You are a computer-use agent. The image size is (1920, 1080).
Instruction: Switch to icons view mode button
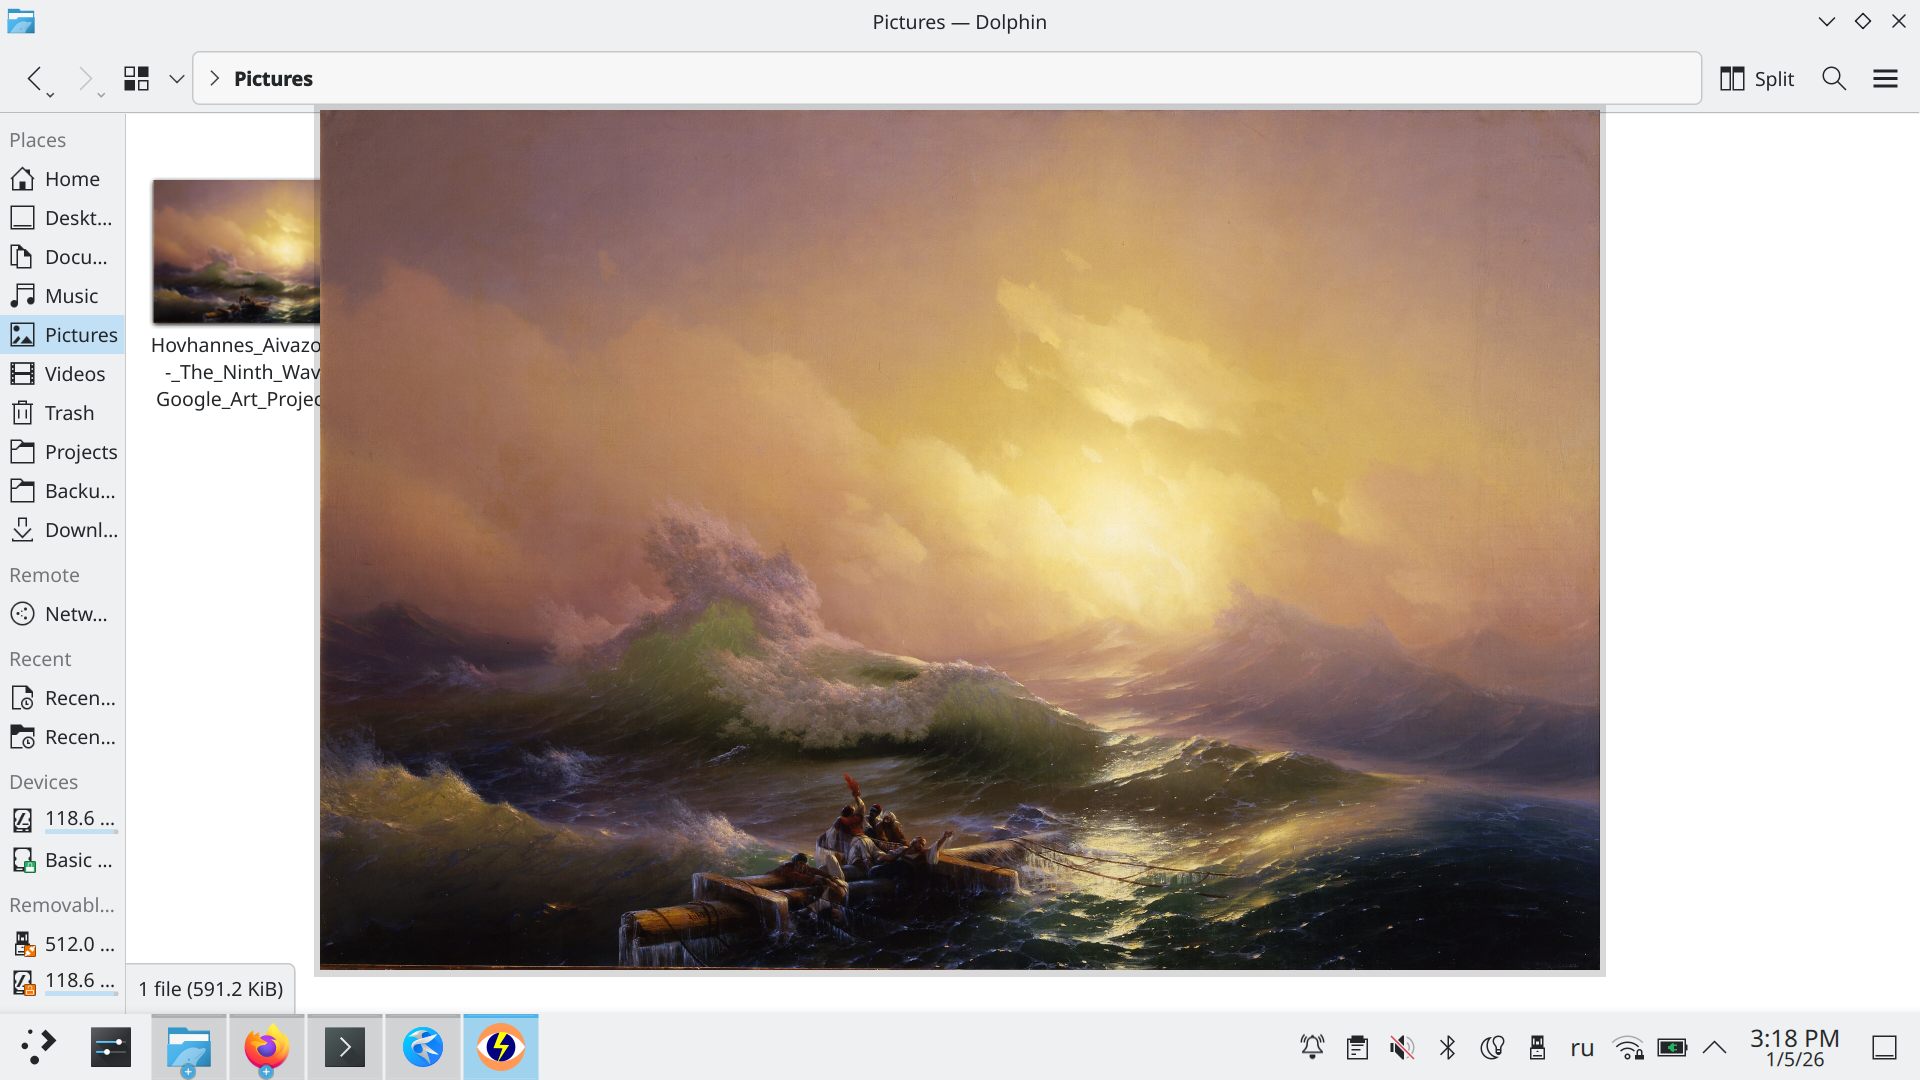coord(136,79)
